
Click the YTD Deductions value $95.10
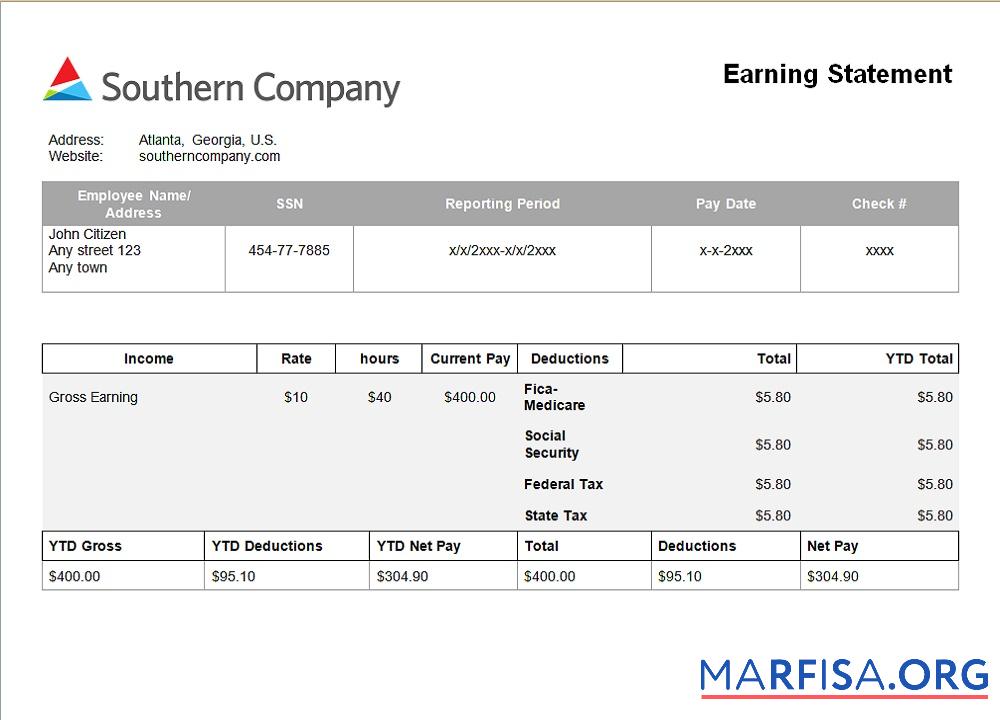tap(232, 576)
